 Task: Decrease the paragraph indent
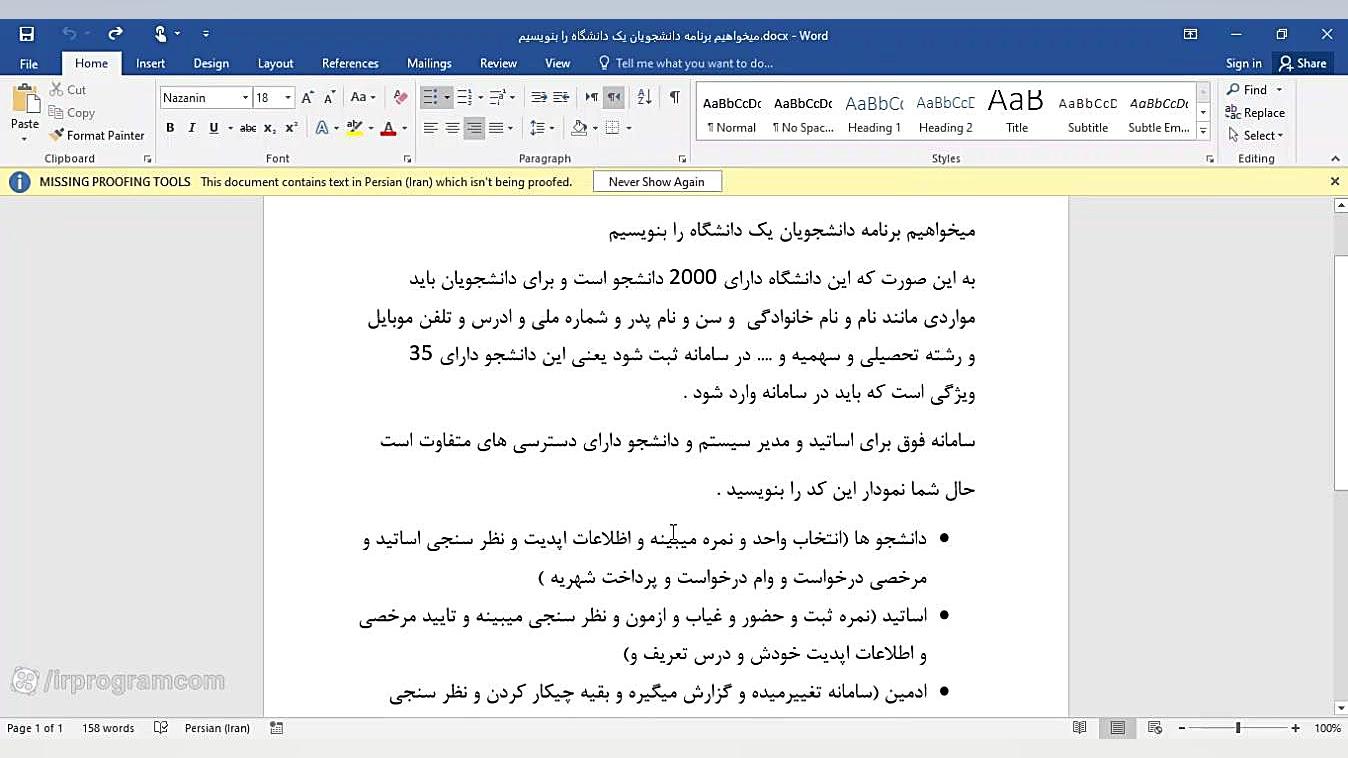pyautogui.click(x=539, y=97)
